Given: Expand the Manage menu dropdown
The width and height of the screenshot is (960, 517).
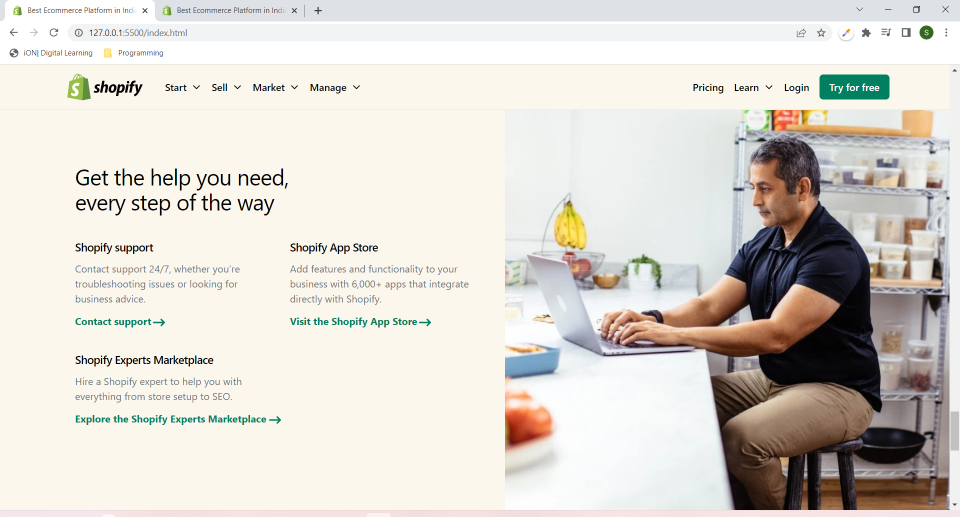Looking at the screenshot, I should click(335, 88).
